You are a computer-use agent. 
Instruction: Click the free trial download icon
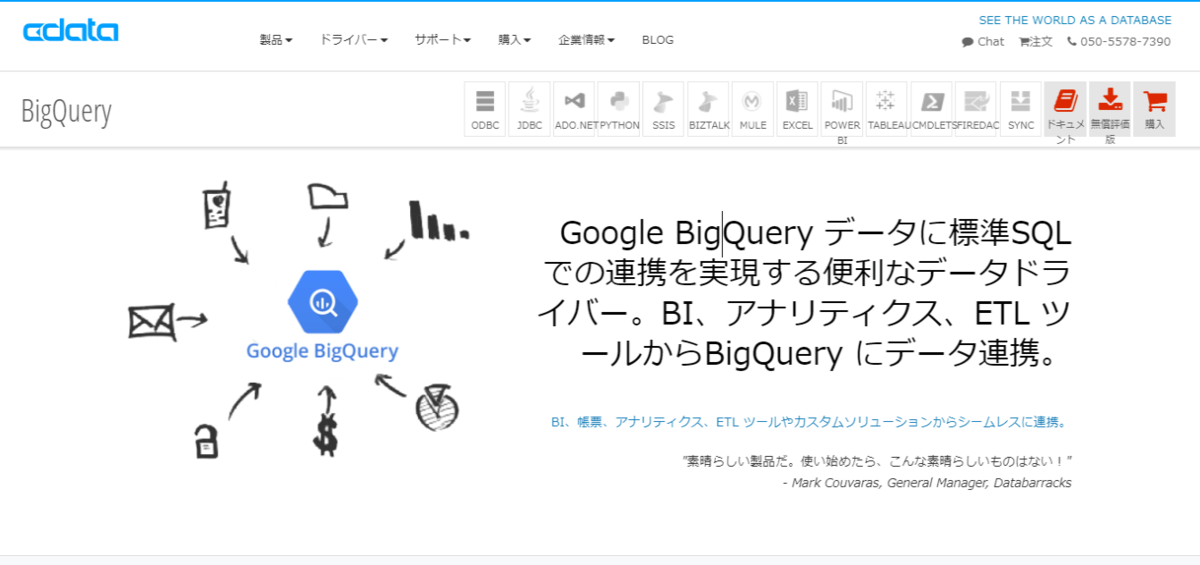(1110, 109)
